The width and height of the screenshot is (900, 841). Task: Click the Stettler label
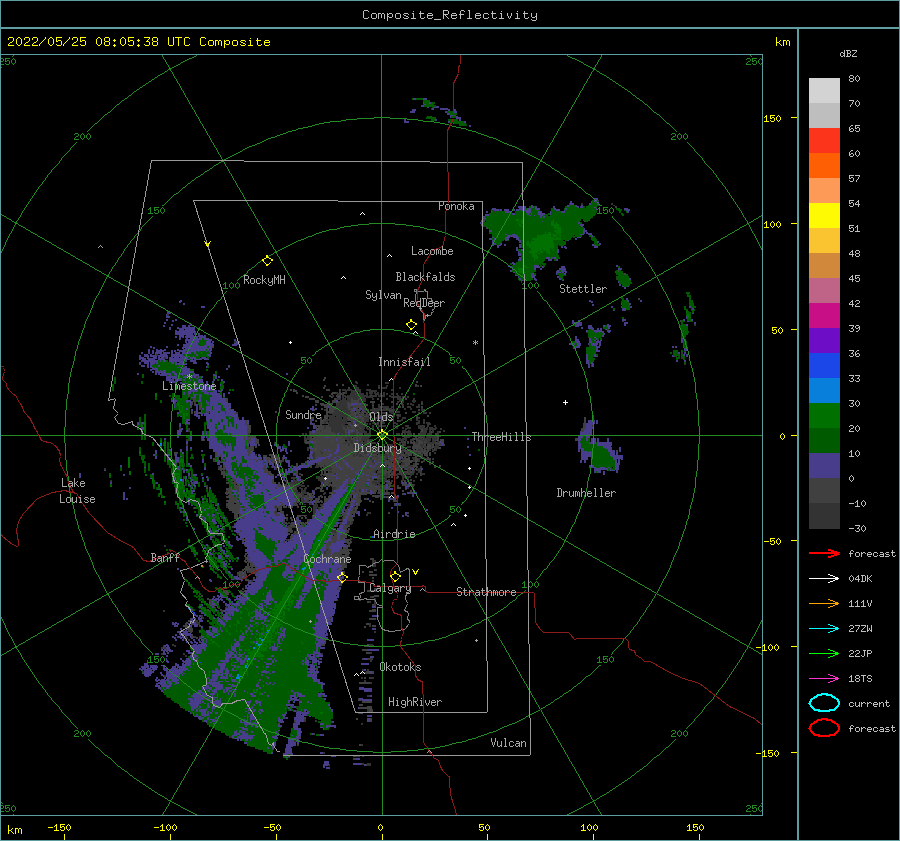pos(583,289)
